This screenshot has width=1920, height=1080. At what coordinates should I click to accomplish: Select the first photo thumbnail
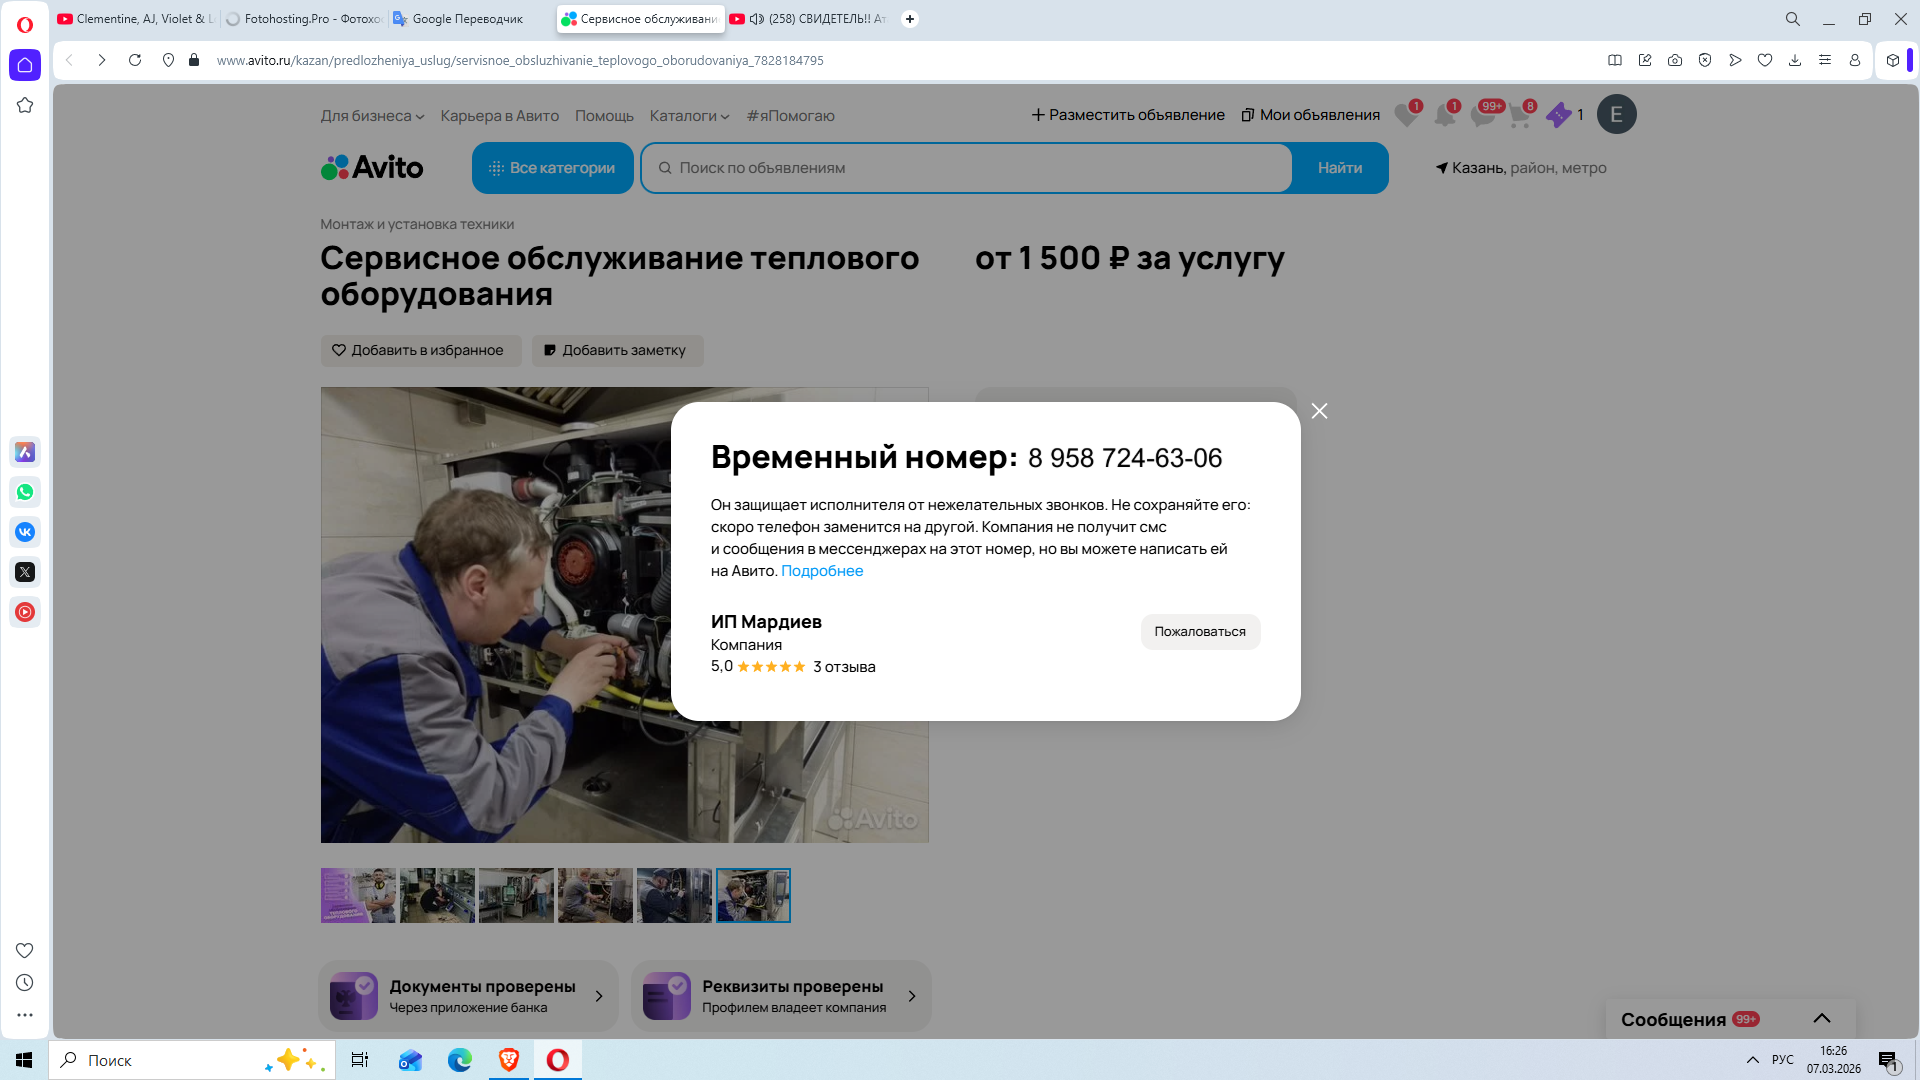(358, 895)
